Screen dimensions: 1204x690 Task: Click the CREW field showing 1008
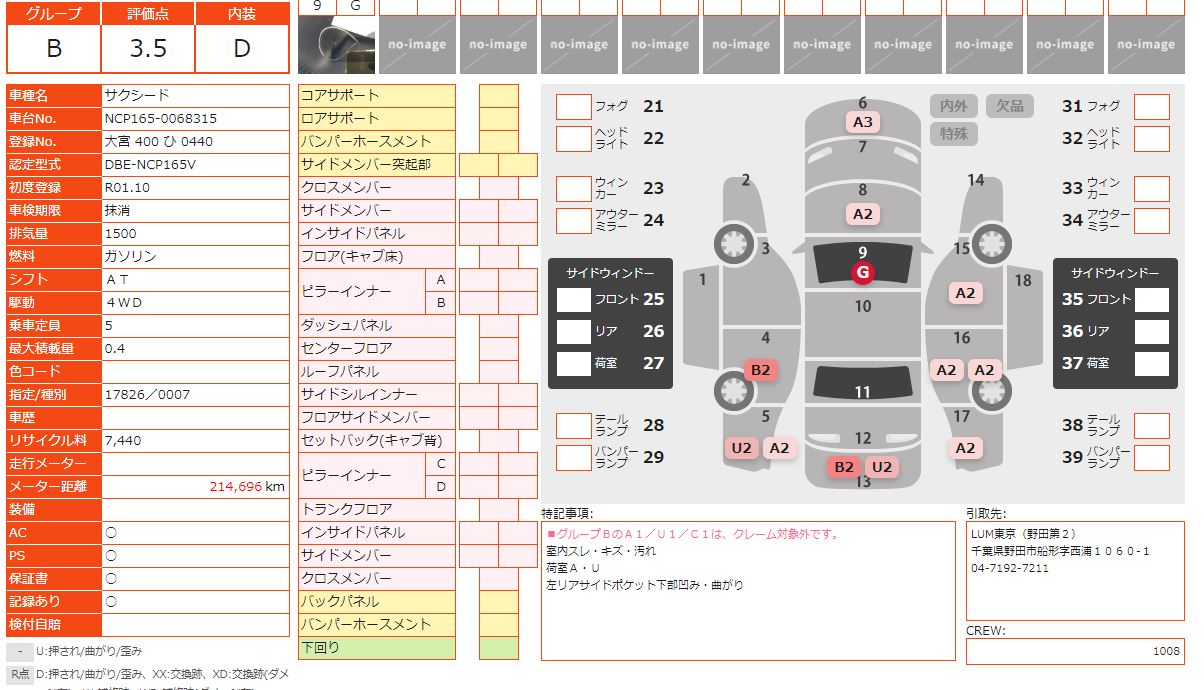tap(1075, 651)
